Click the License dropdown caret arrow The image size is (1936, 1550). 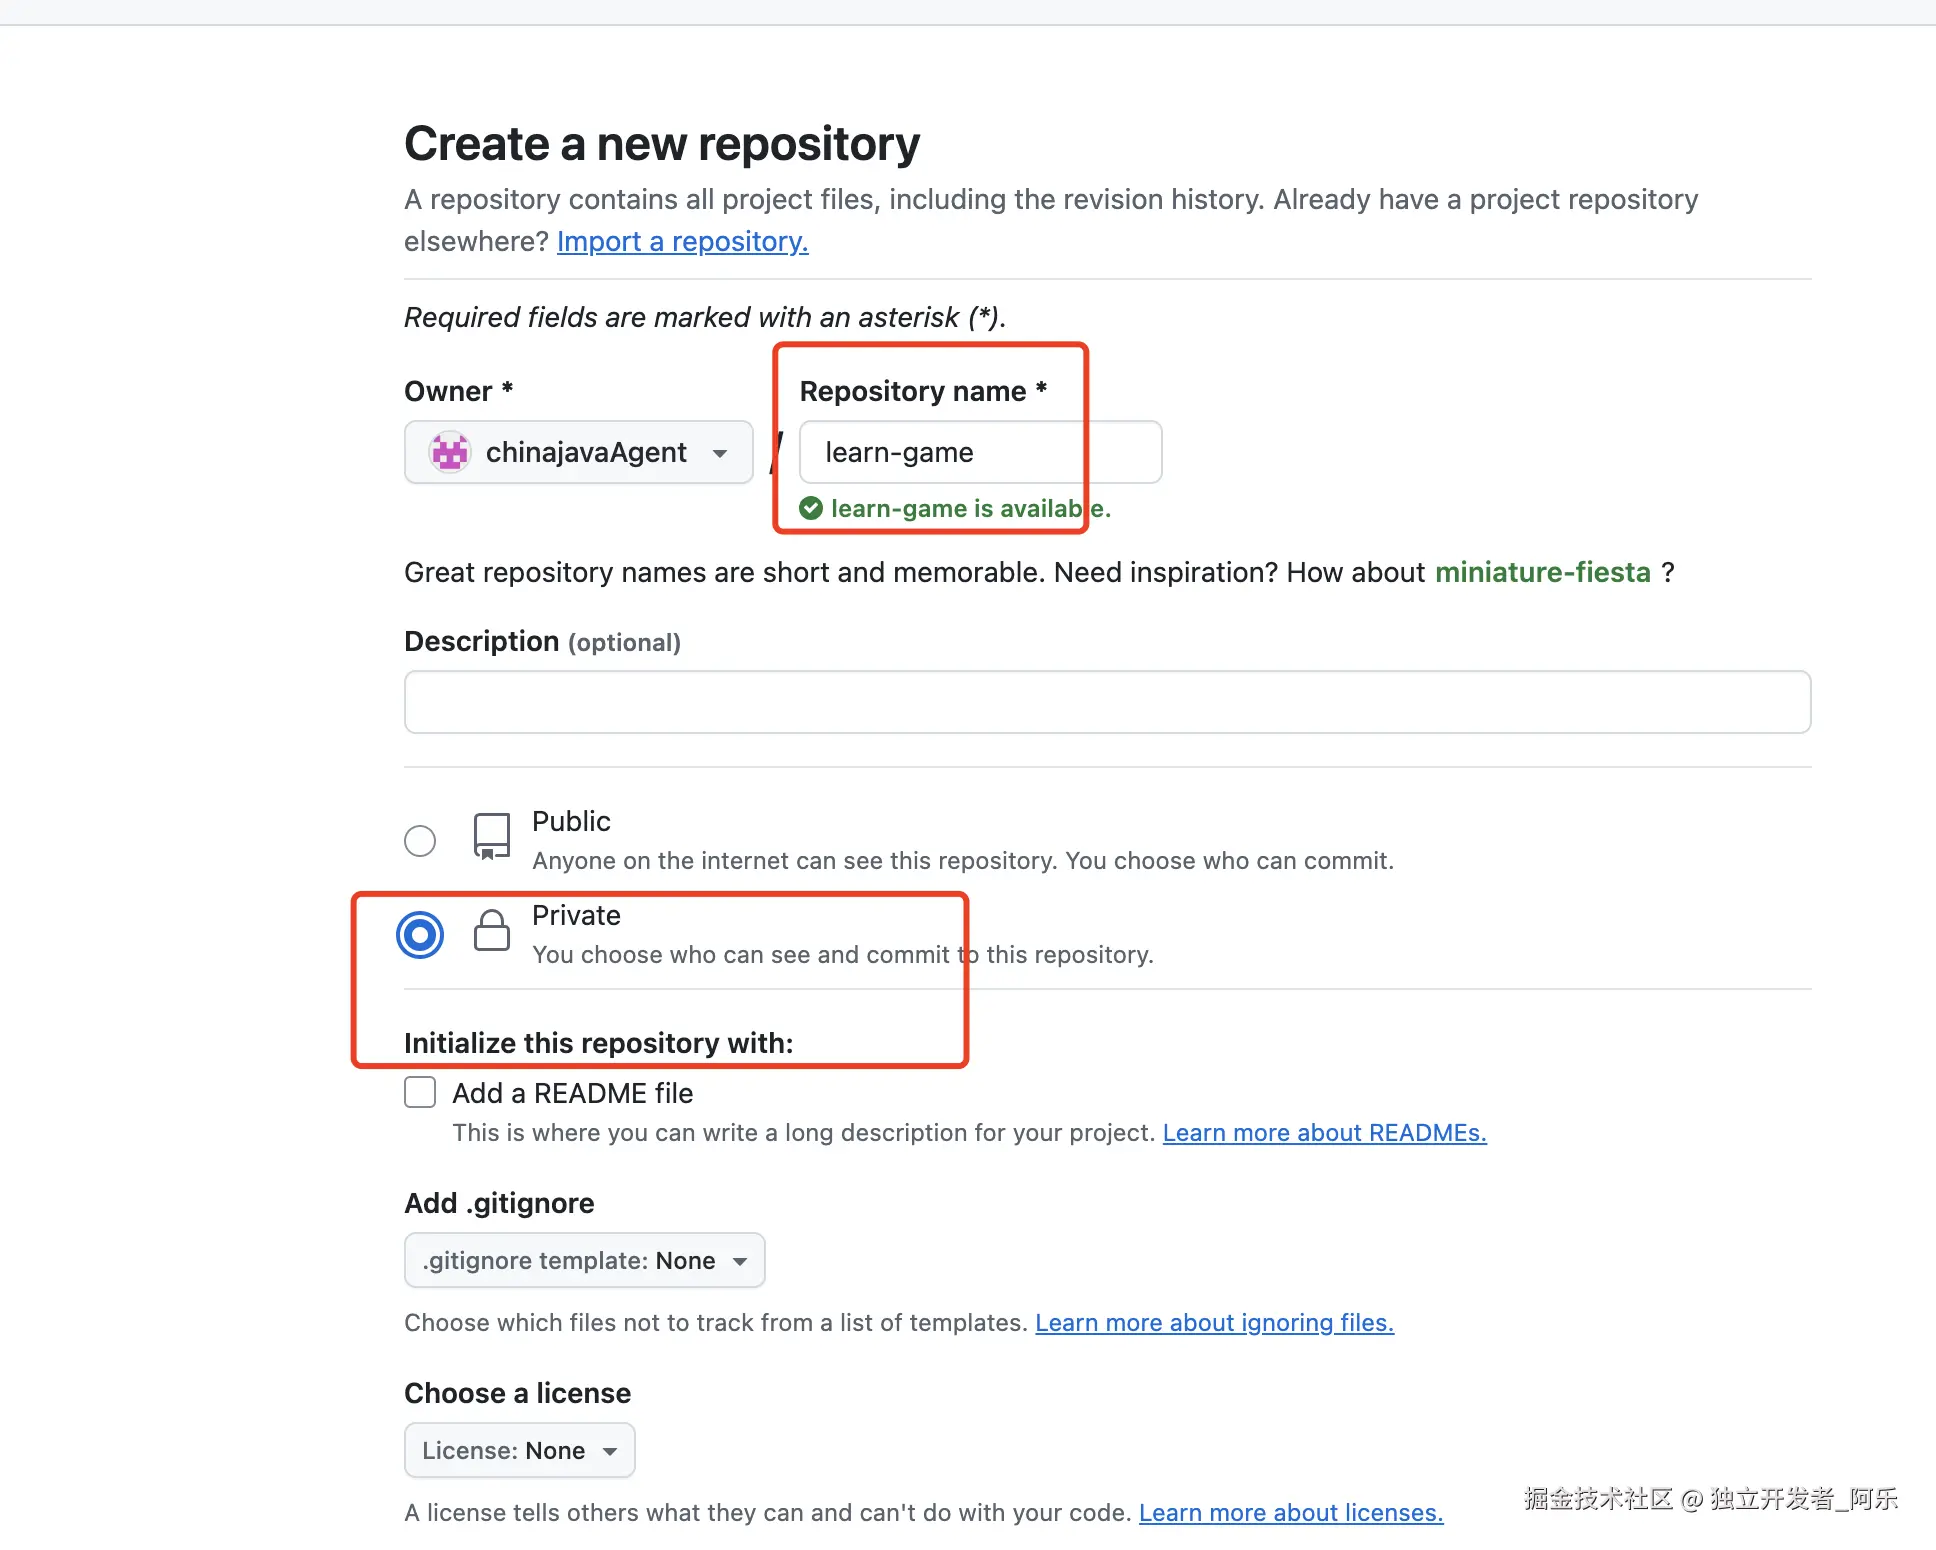610,1451
